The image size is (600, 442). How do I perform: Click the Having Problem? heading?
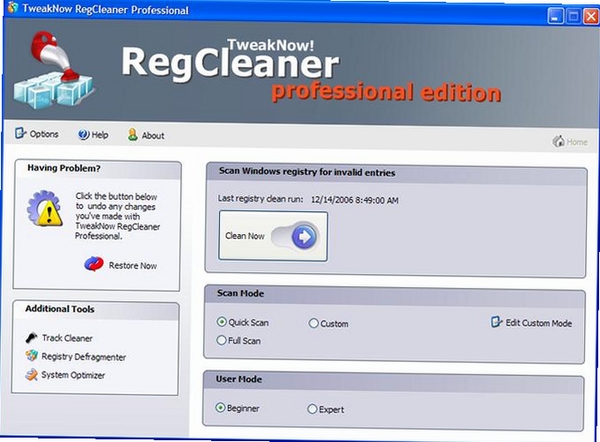(x=64, y=168)
